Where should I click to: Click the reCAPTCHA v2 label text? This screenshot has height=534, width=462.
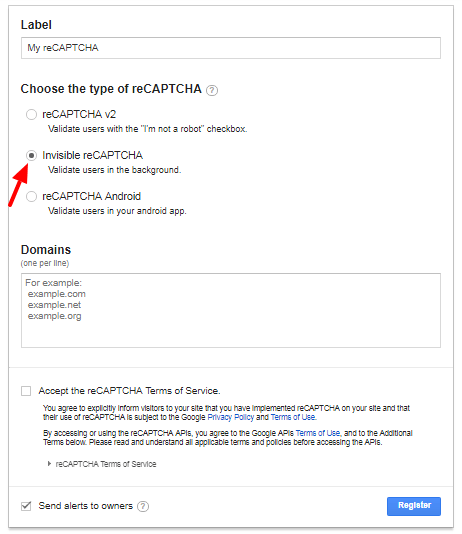click(79, 114)
